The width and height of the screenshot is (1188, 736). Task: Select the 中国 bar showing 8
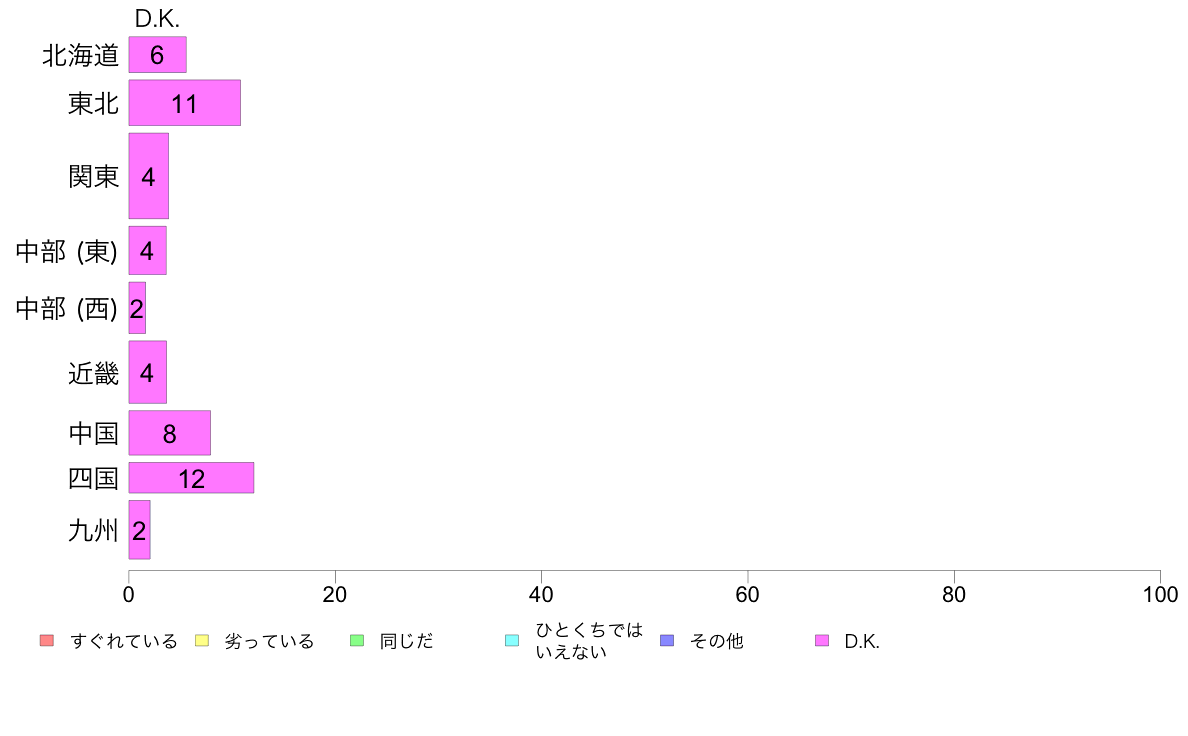[170, 433]
